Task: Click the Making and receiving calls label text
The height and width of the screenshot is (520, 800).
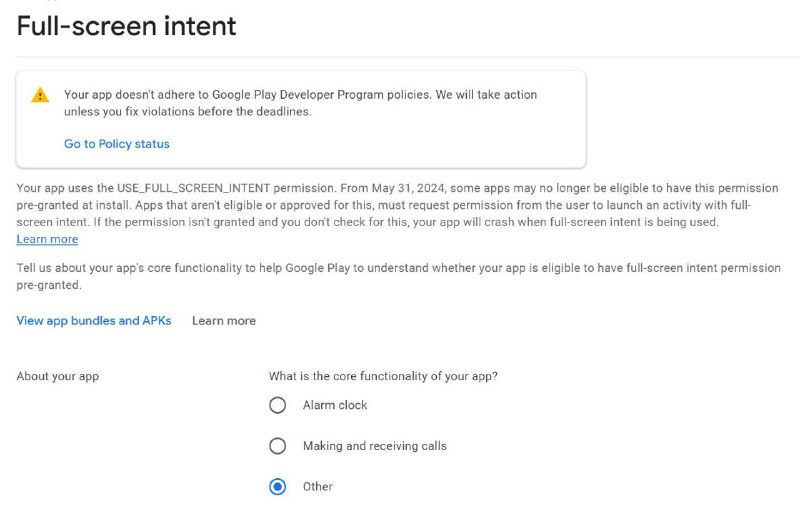Action: (374, 446)
